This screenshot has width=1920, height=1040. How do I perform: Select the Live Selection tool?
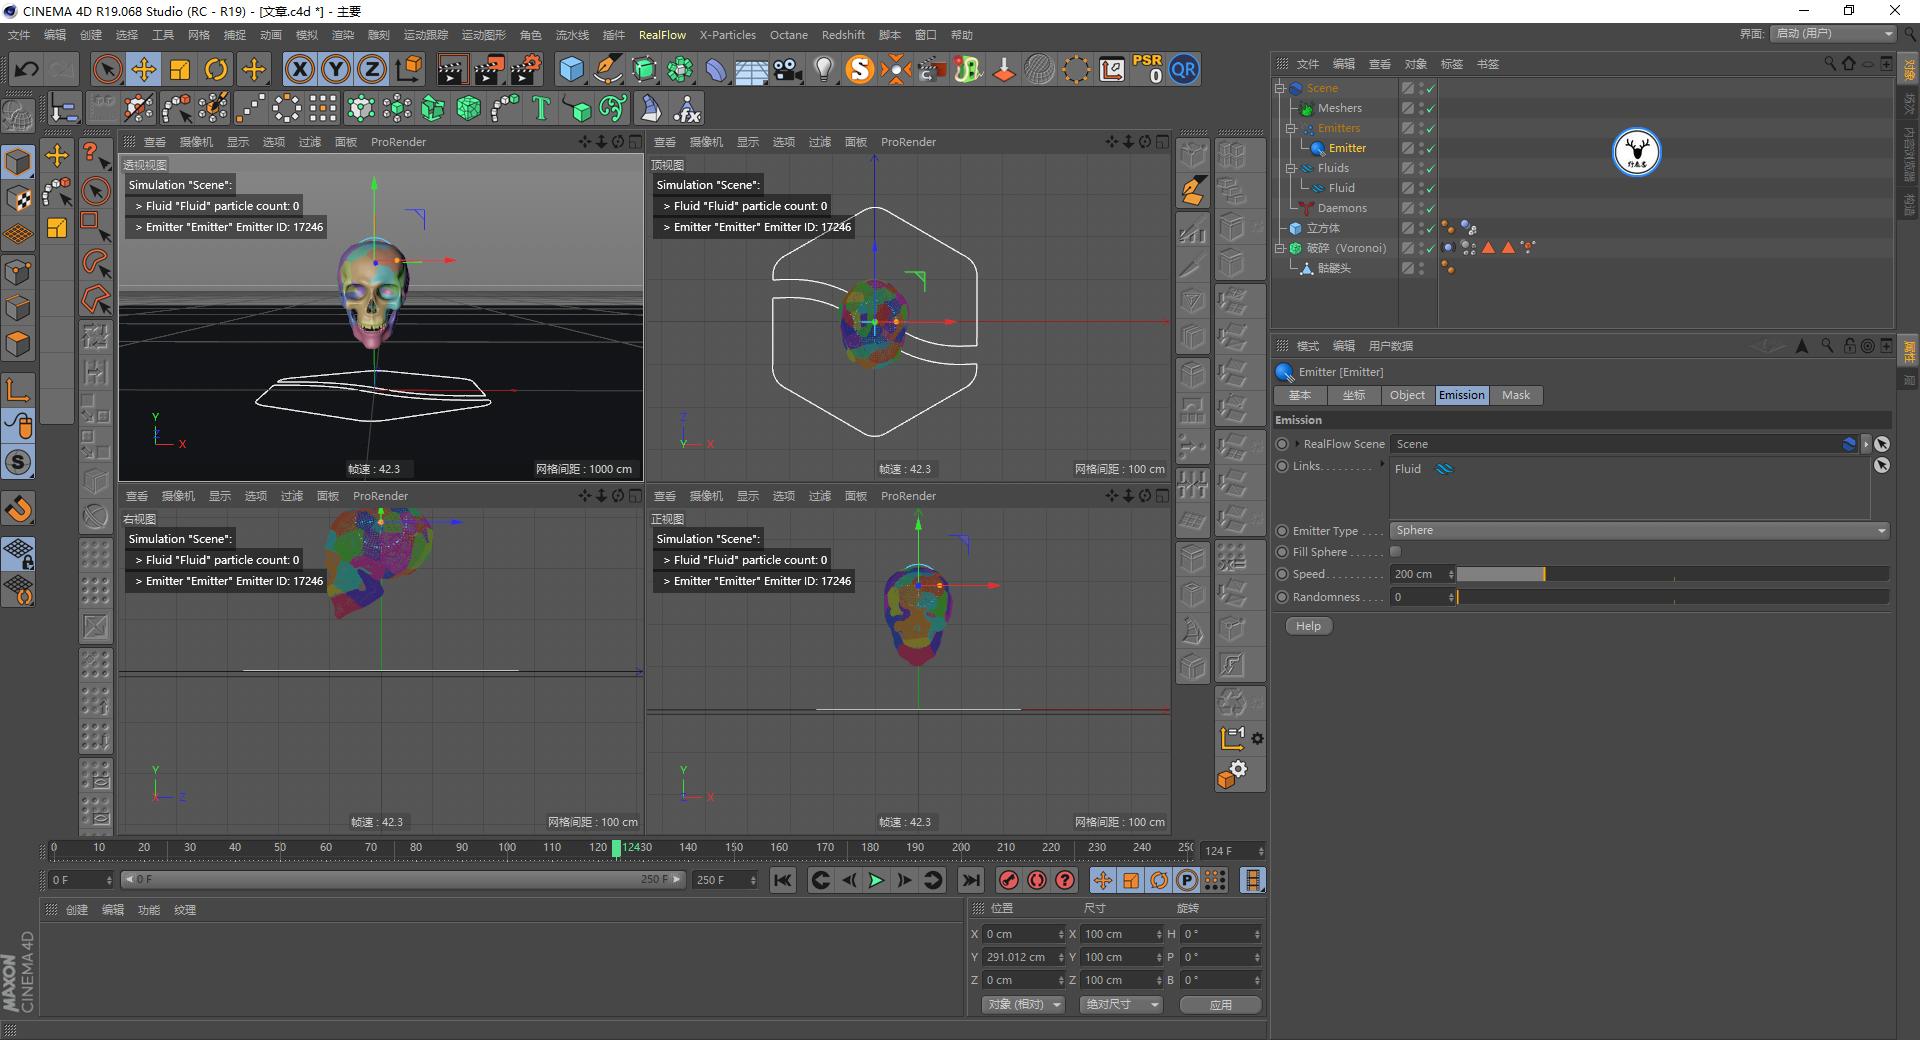[x=108, y=69]
